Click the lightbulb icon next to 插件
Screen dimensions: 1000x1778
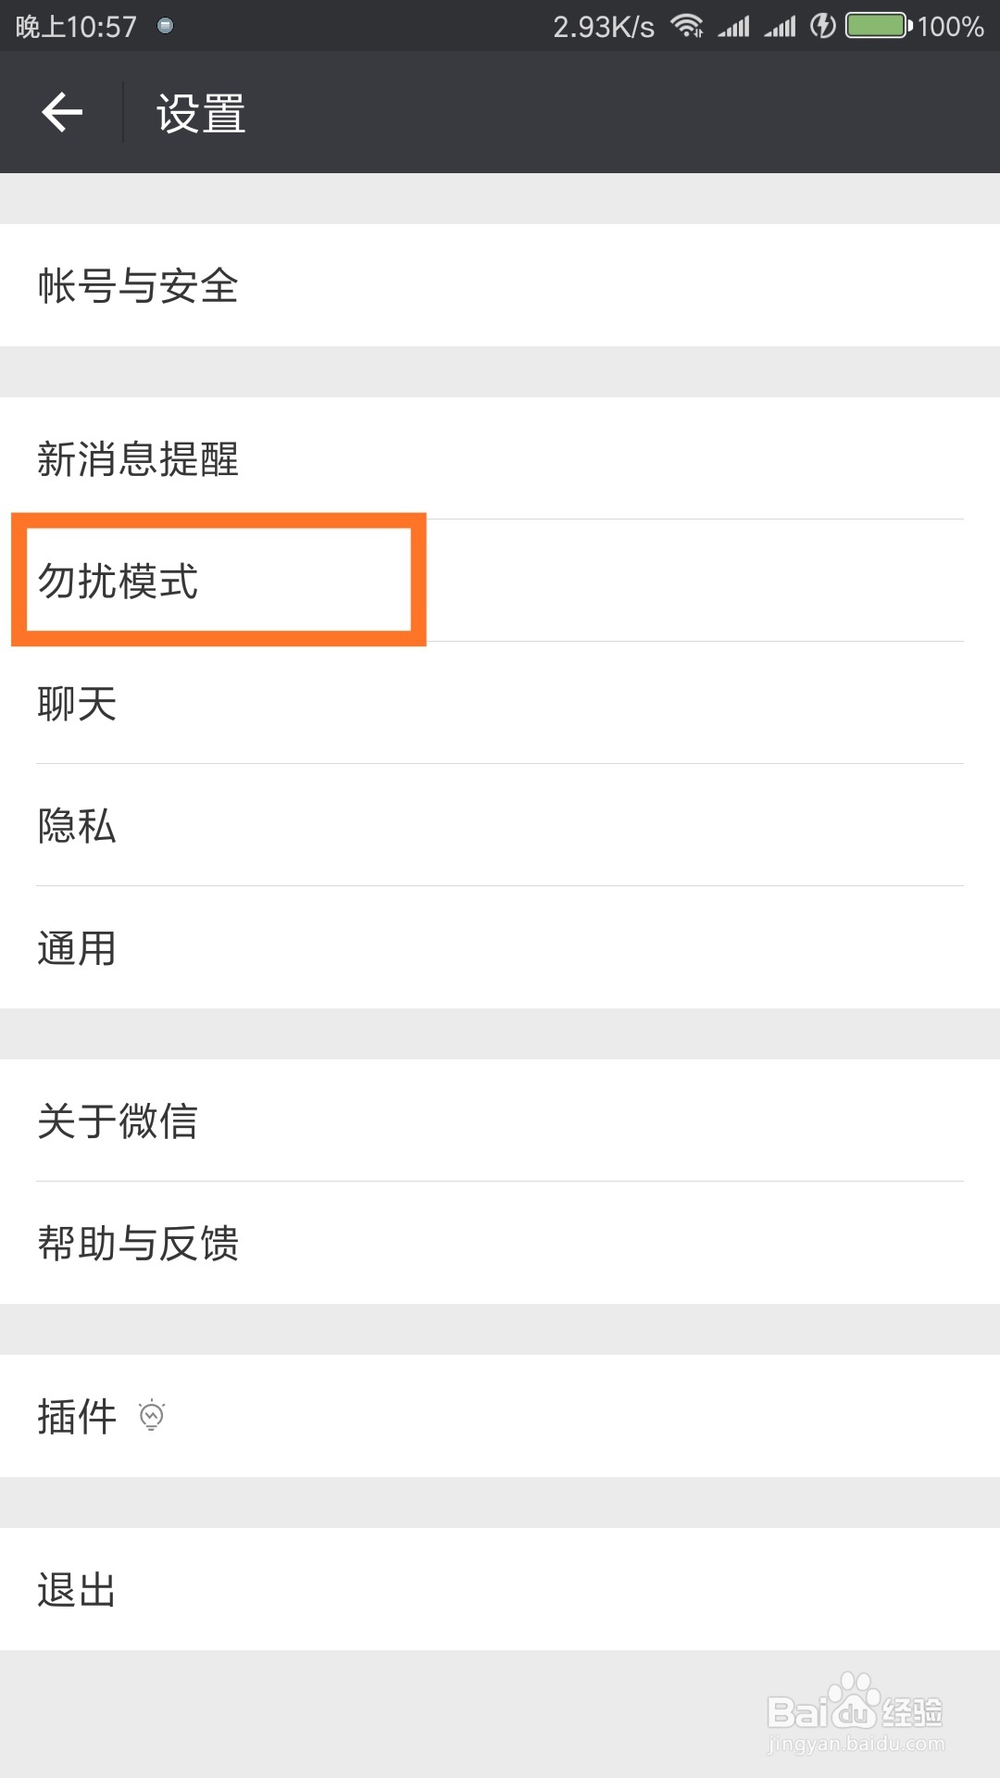(x=150, y=1416)
